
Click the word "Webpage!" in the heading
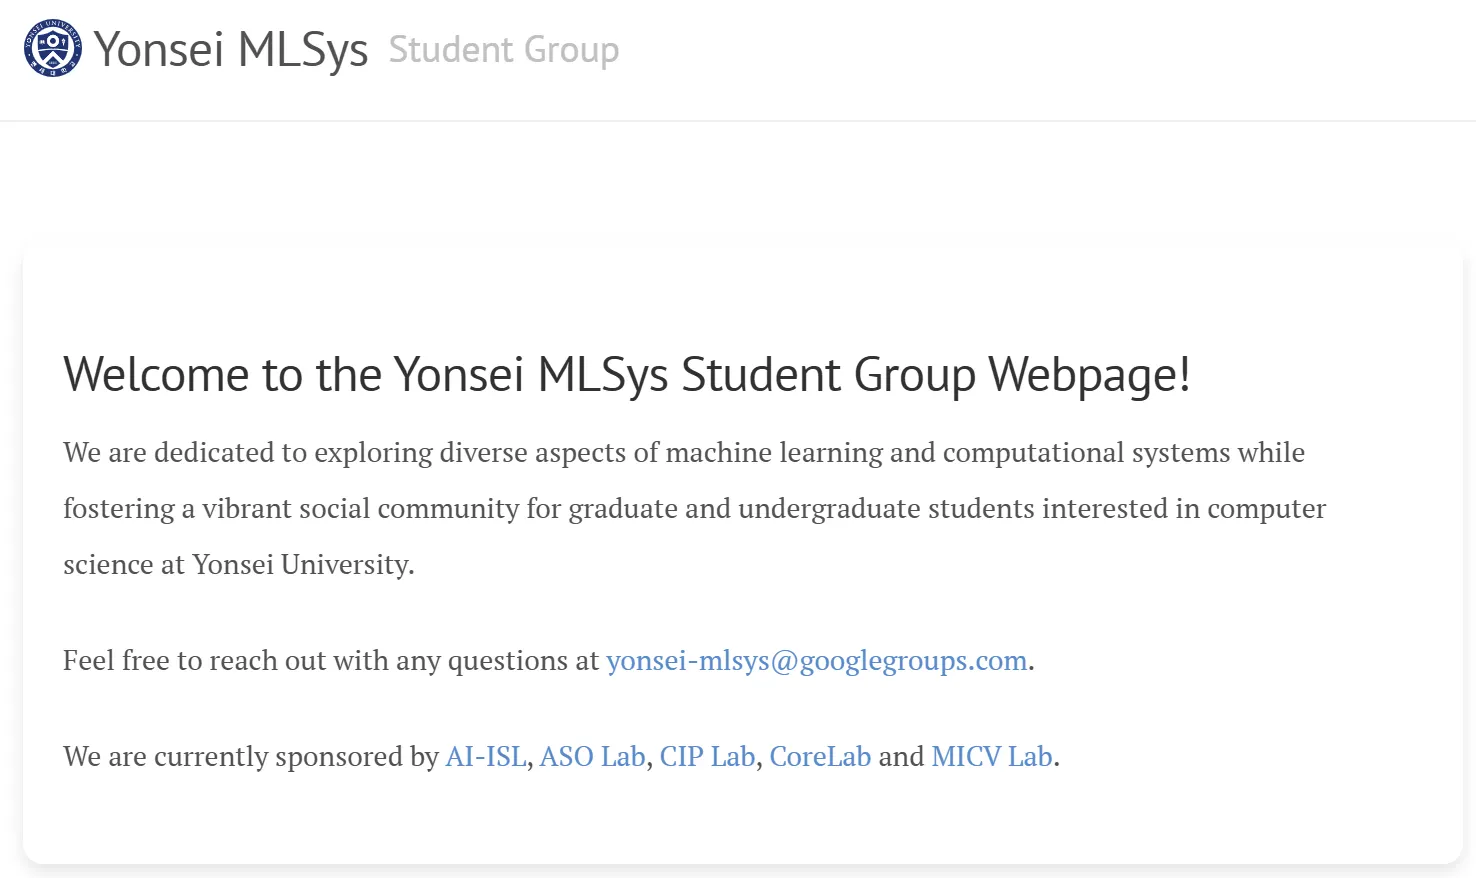tap(1089, 375)
